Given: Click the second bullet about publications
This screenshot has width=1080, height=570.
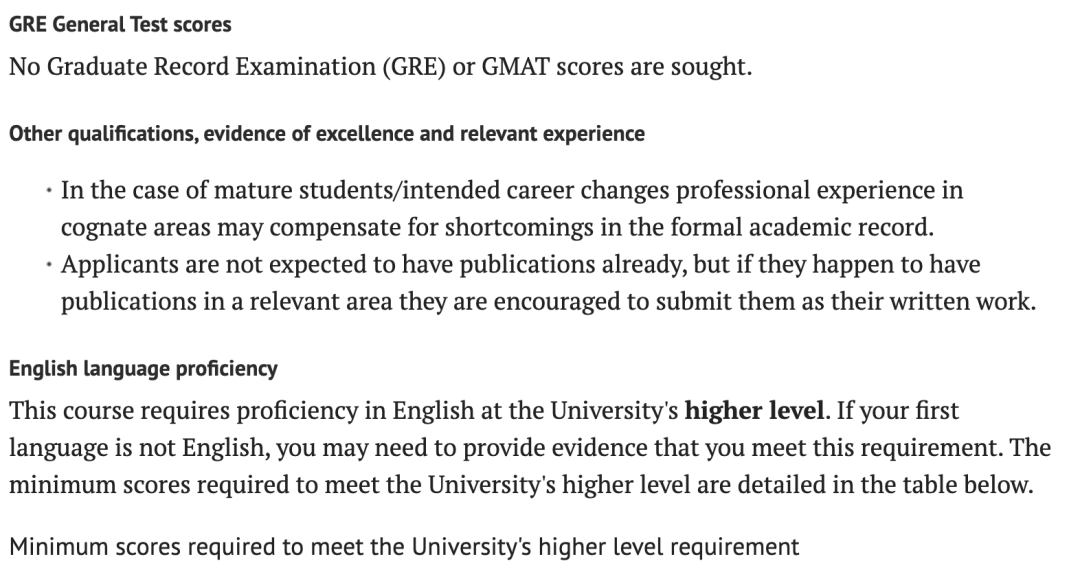Looking at the screenshot, I should [548, 283].
